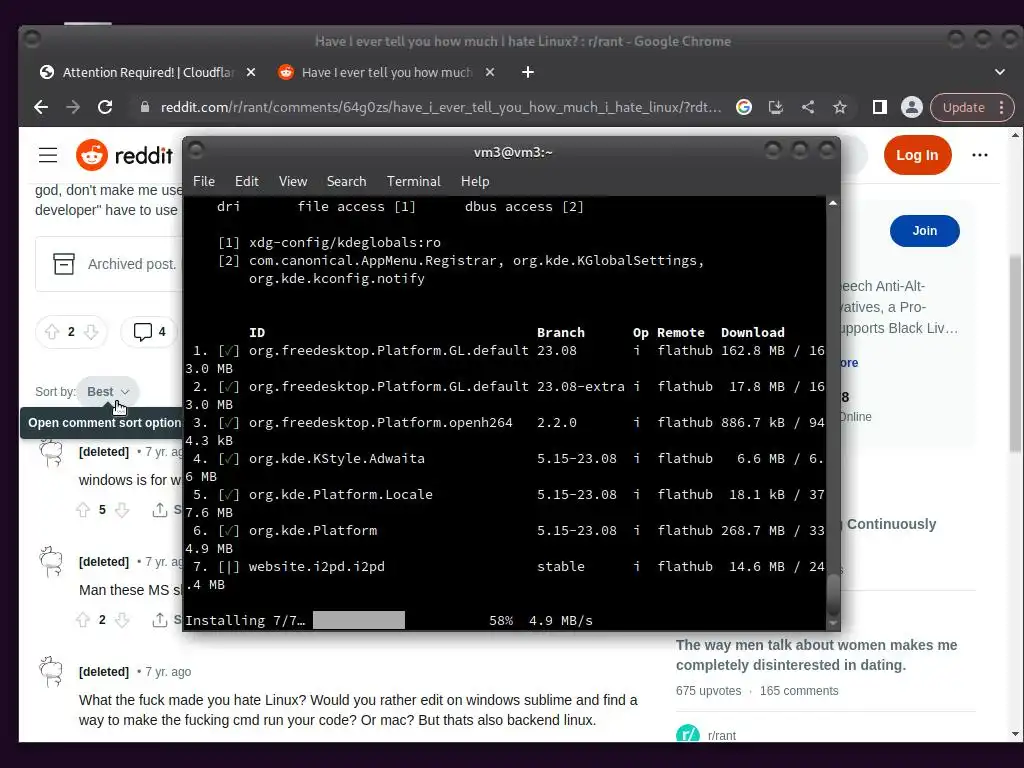The image size is (1024, 768).
Task: Click the terminal install progress bar
Action: click(x=359, y=620)
